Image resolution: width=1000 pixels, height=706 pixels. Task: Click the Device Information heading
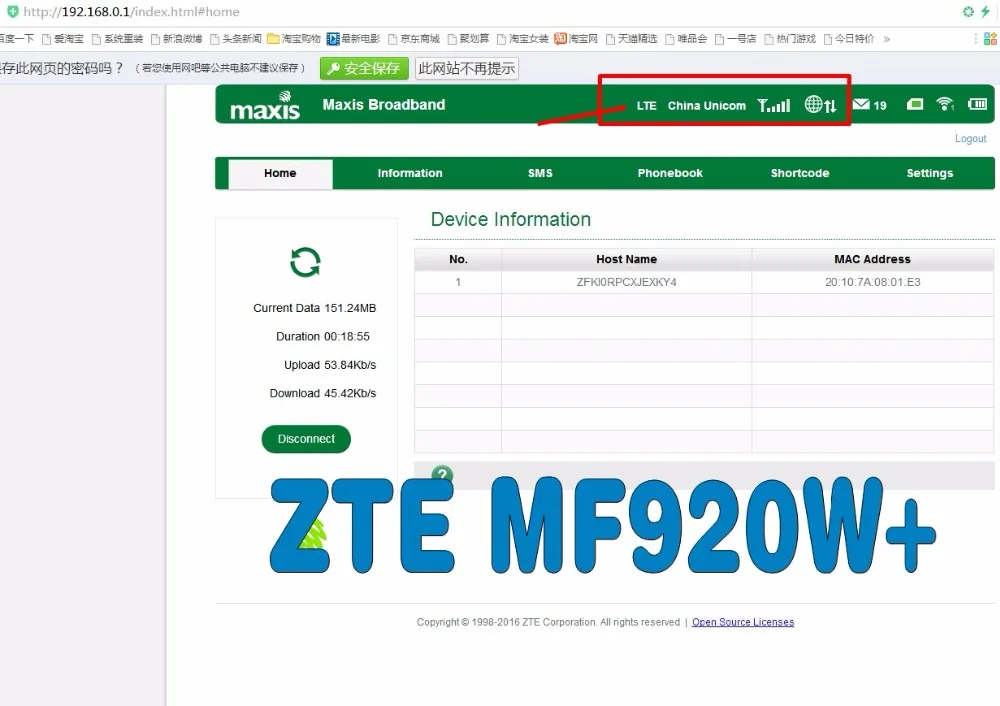point(511,219)
